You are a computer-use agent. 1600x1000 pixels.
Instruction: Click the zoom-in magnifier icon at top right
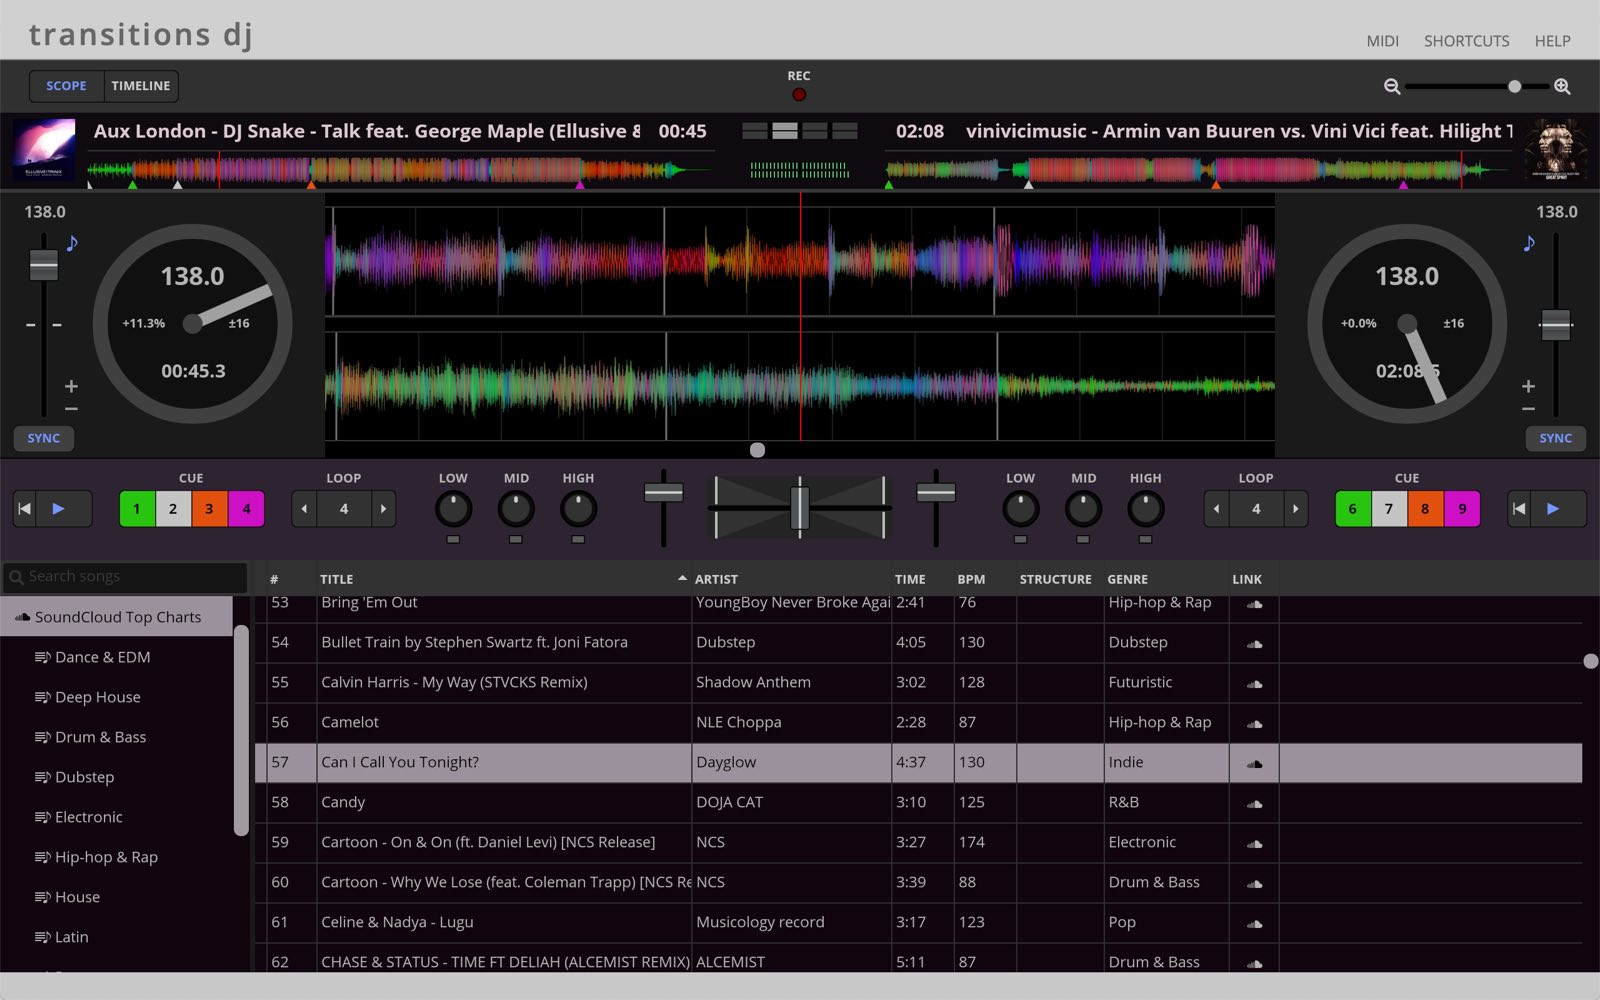point(1560,87)
